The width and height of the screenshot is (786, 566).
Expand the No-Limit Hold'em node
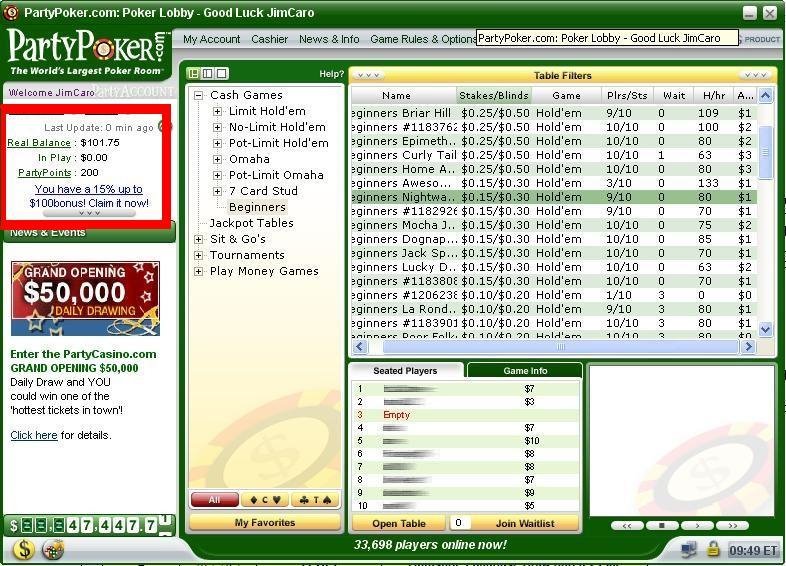click(x=217, y=127)
